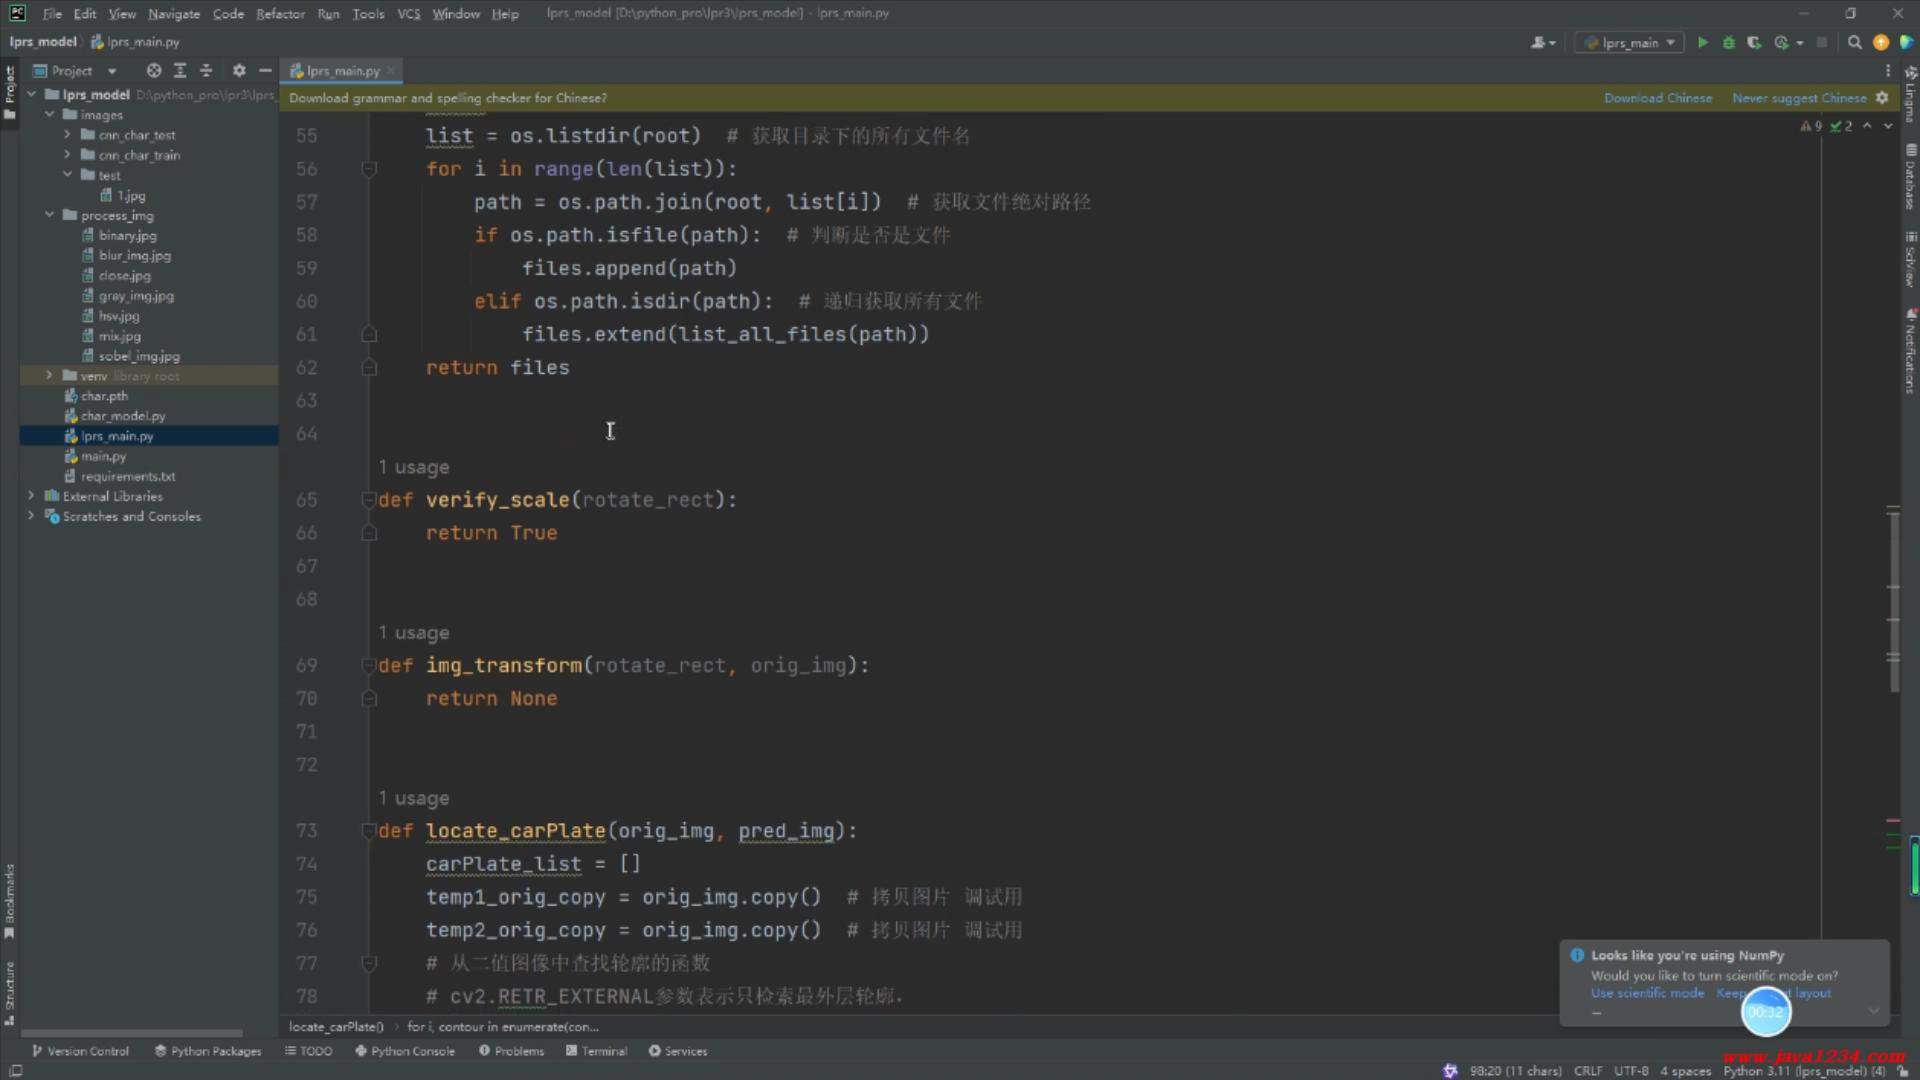Screen dimensions: 1920x1080
Task: Run lprs_main with the green play icon
Action: (1703, 42)
